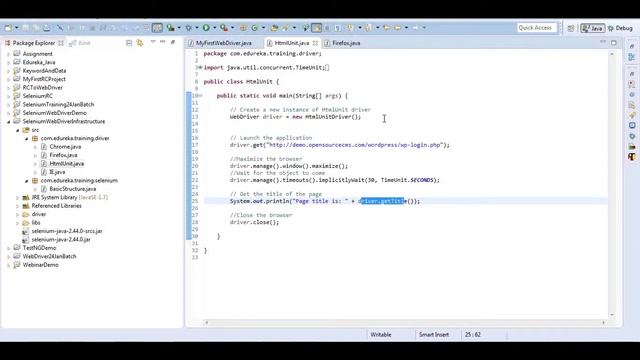Close the HtmlUnit.java tab
This screenshot has width=640, height=360.
pyautogui.click(x=316, y=43)
